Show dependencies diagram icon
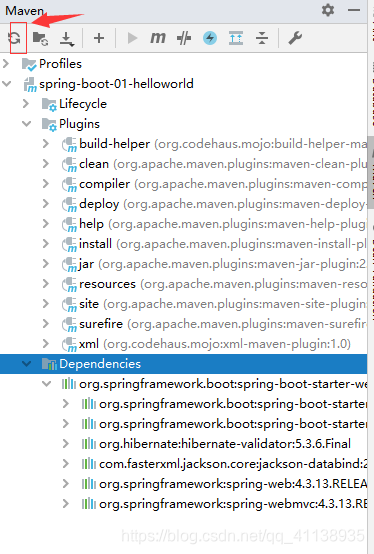This screenshot has width=374, height=554. pos(236,38)
